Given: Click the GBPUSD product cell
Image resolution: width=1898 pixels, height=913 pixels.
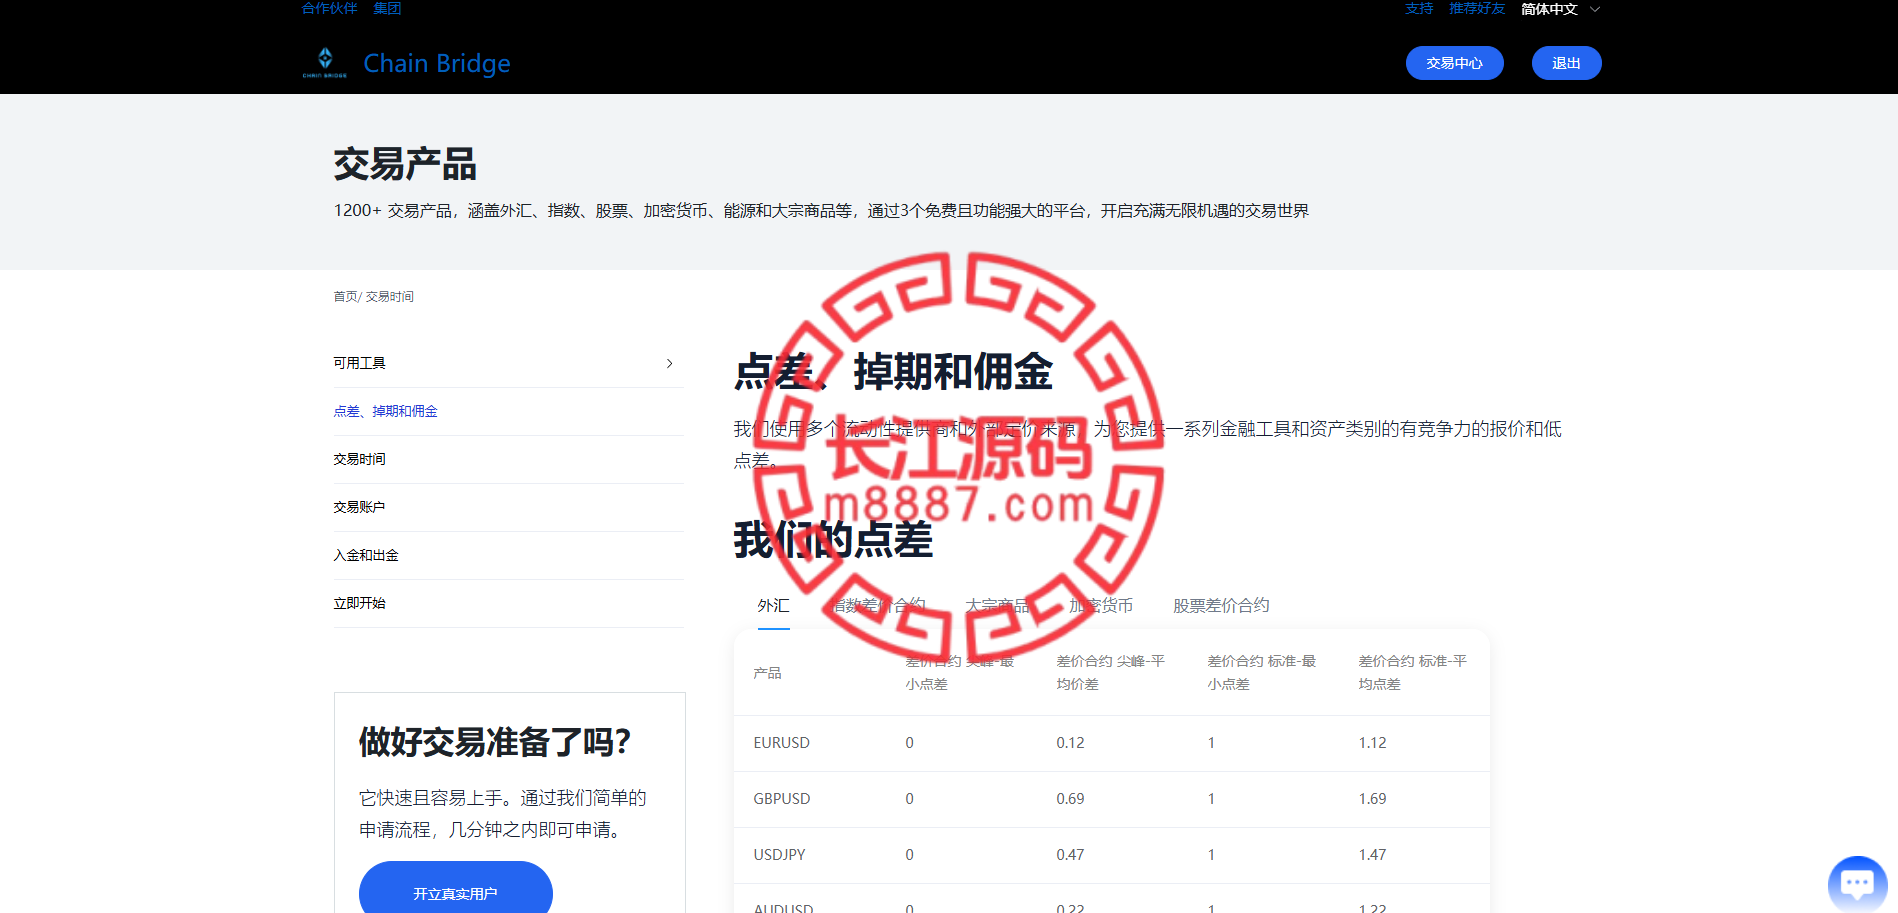Looking at the screenshot, I should coord(781,799).
